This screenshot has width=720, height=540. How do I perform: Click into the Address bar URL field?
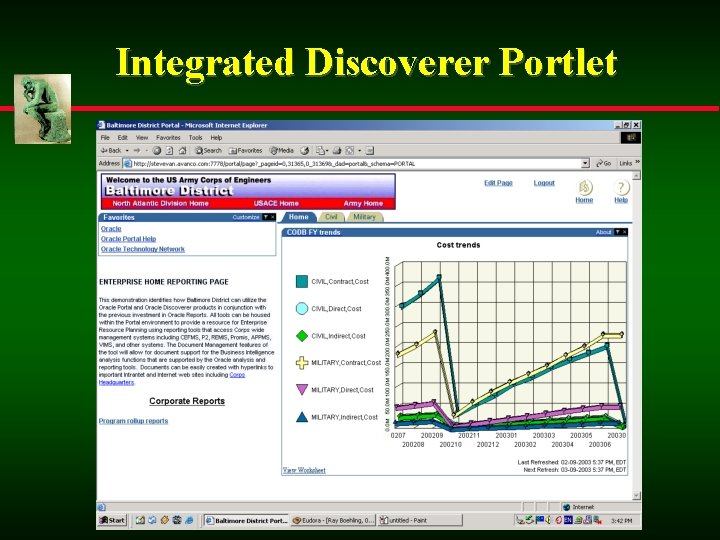(352, 163)
